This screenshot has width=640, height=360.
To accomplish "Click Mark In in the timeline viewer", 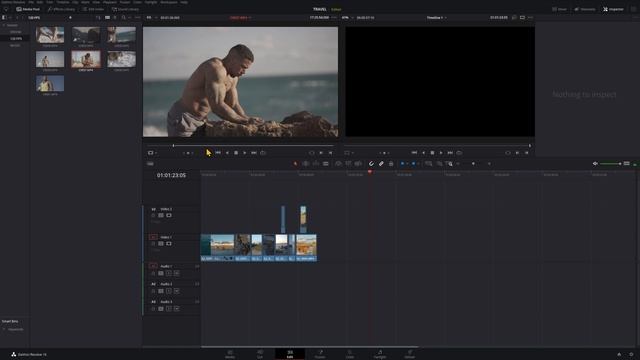I will coord(518,153).
